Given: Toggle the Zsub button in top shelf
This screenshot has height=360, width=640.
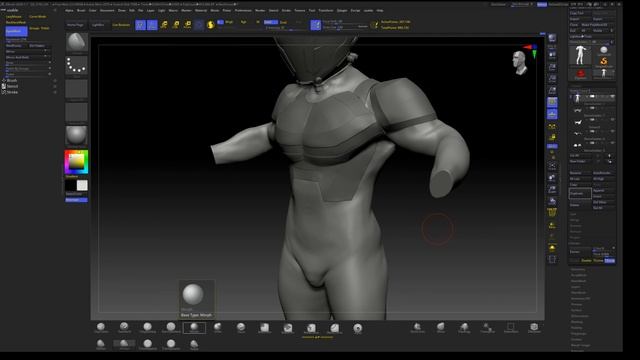Looking at the screenshot, I should point(284,22).
